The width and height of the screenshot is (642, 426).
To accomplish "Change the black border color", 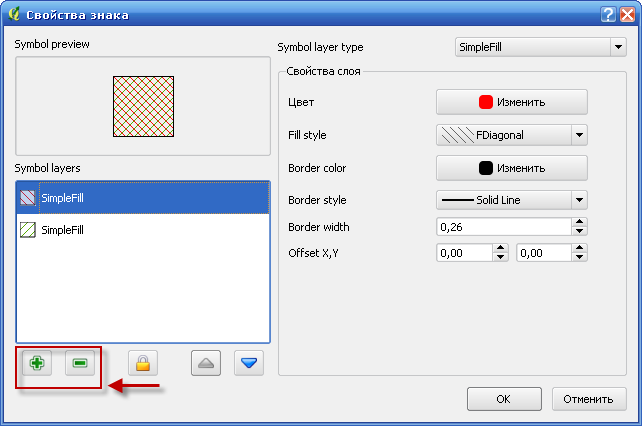I will pos(511,168).
